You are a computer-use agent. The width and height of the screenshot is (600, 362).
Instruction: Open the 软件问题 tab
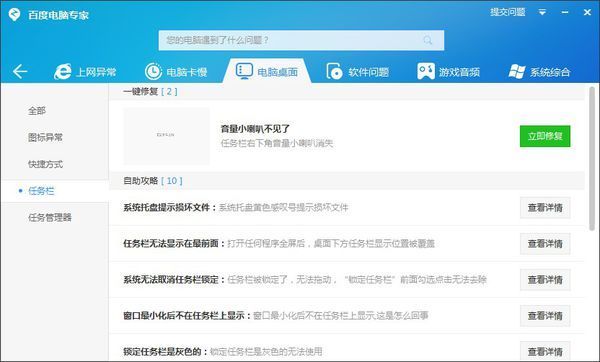click(357, 72)
